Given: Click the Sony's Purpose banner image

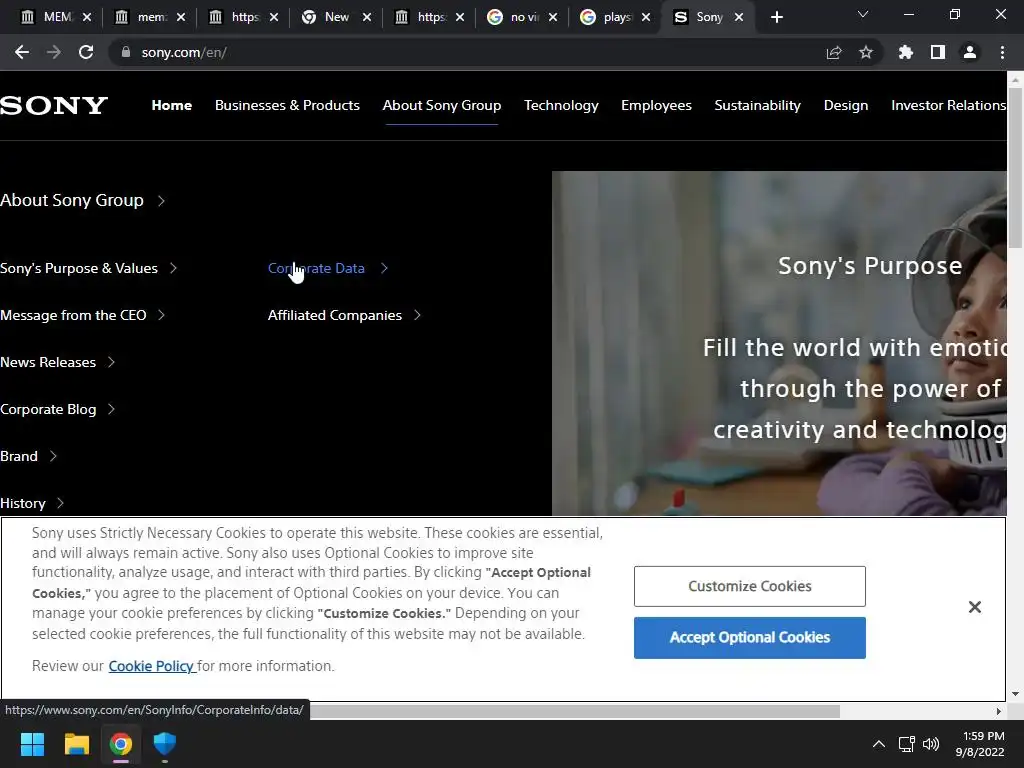Looking at the screenshot, I should (779, 343).
